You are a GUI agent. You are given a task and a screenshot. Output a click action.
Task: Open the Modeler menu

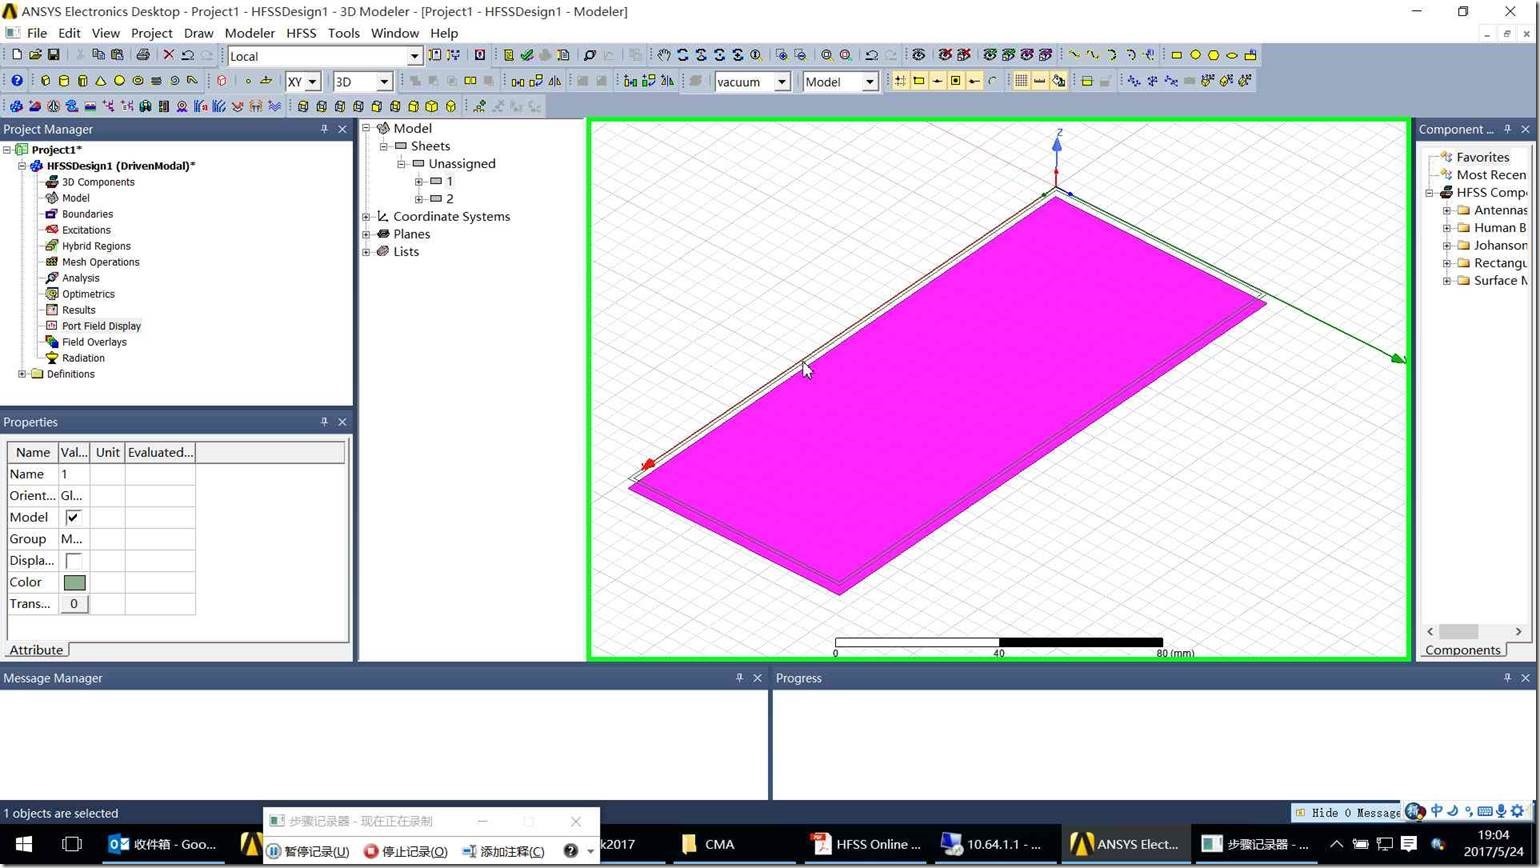tap(249, 33)
